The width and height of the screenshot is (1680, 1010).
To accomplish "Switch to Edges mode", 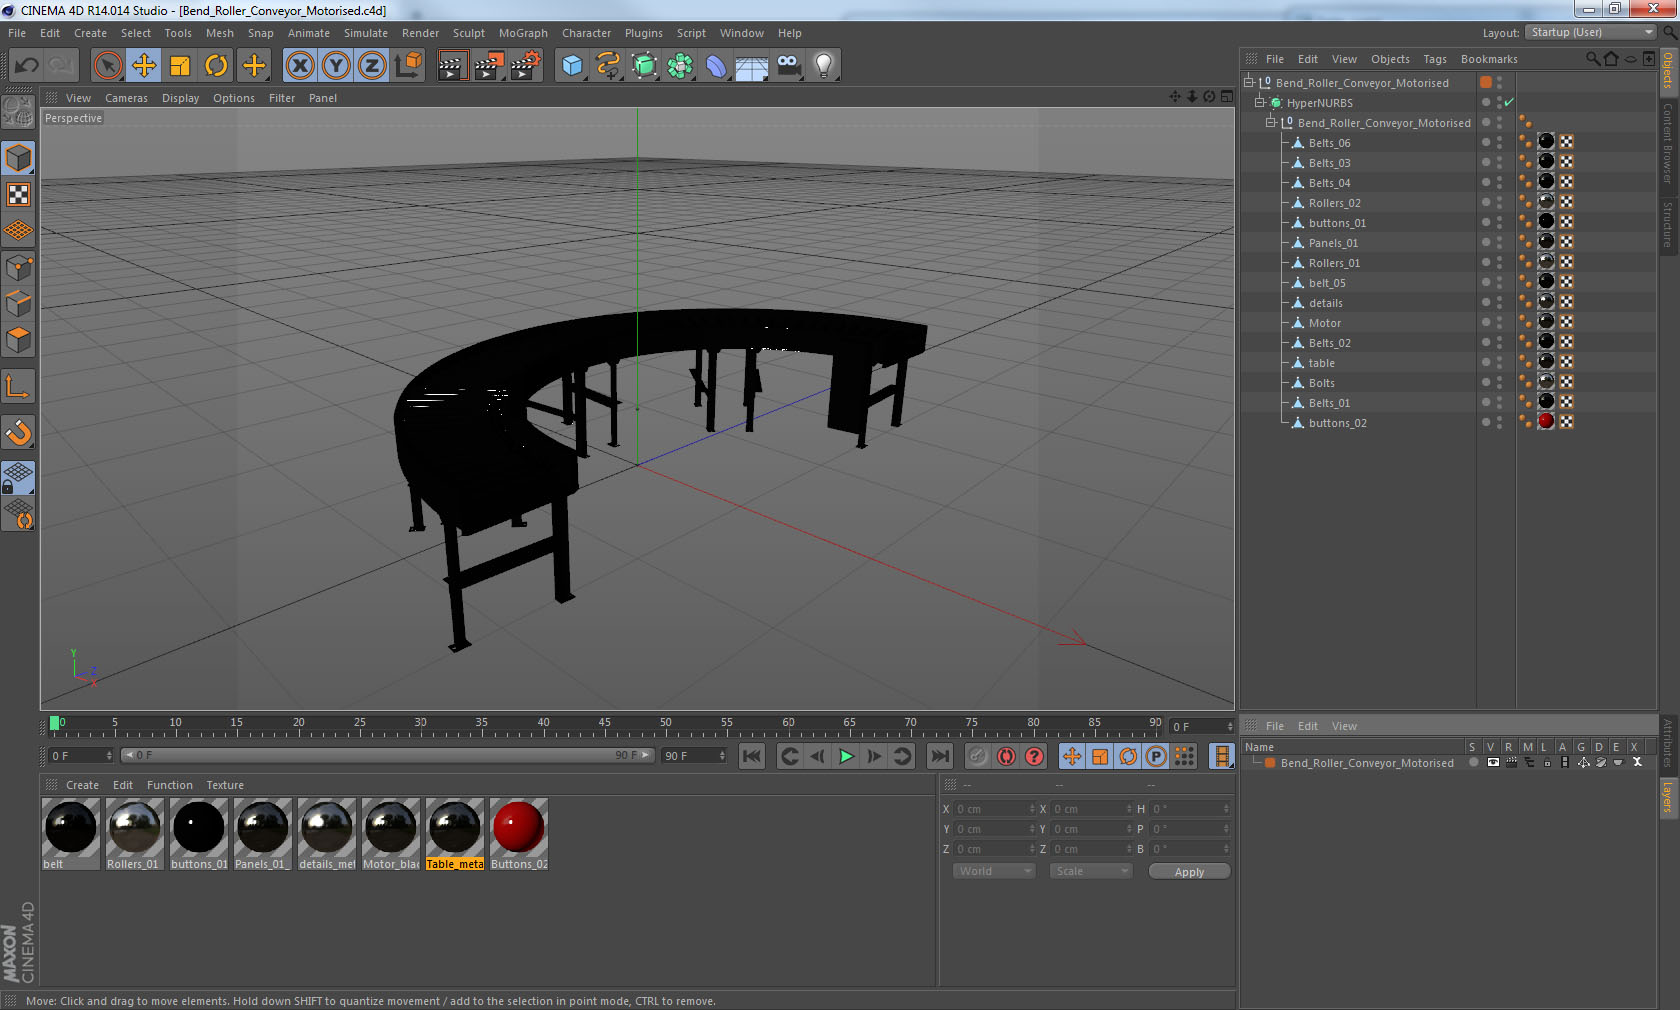I will coord(19,304).
